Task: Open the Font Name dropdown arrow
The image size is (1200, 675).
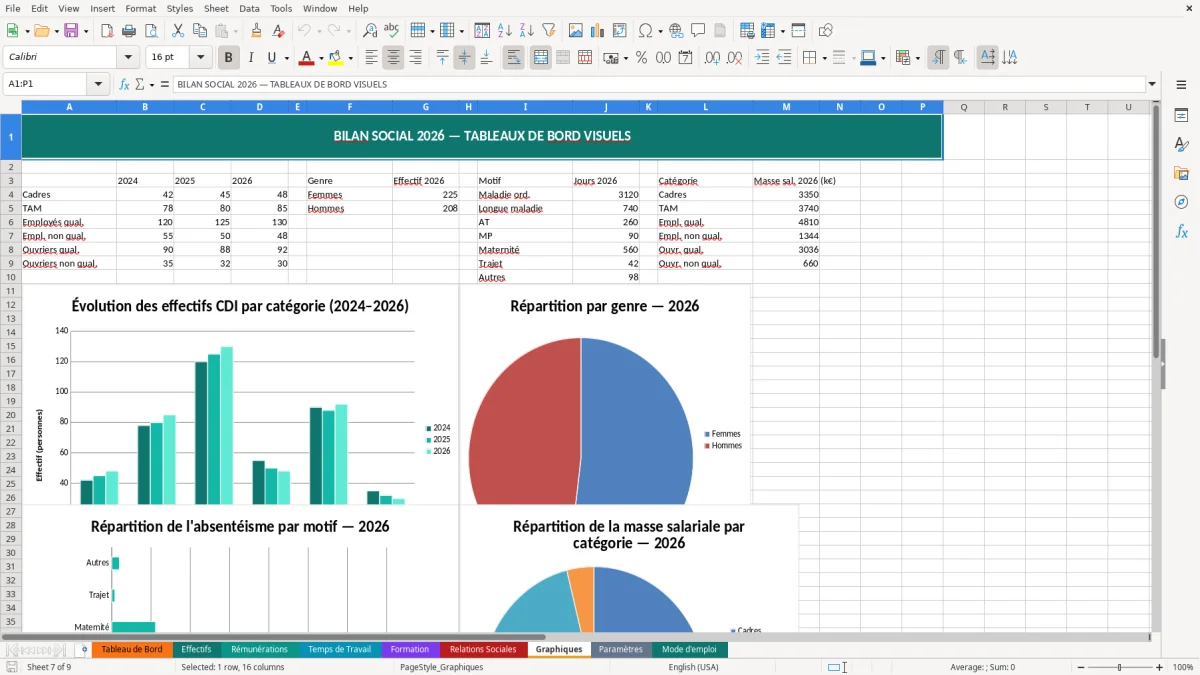Action: point(127,58)
